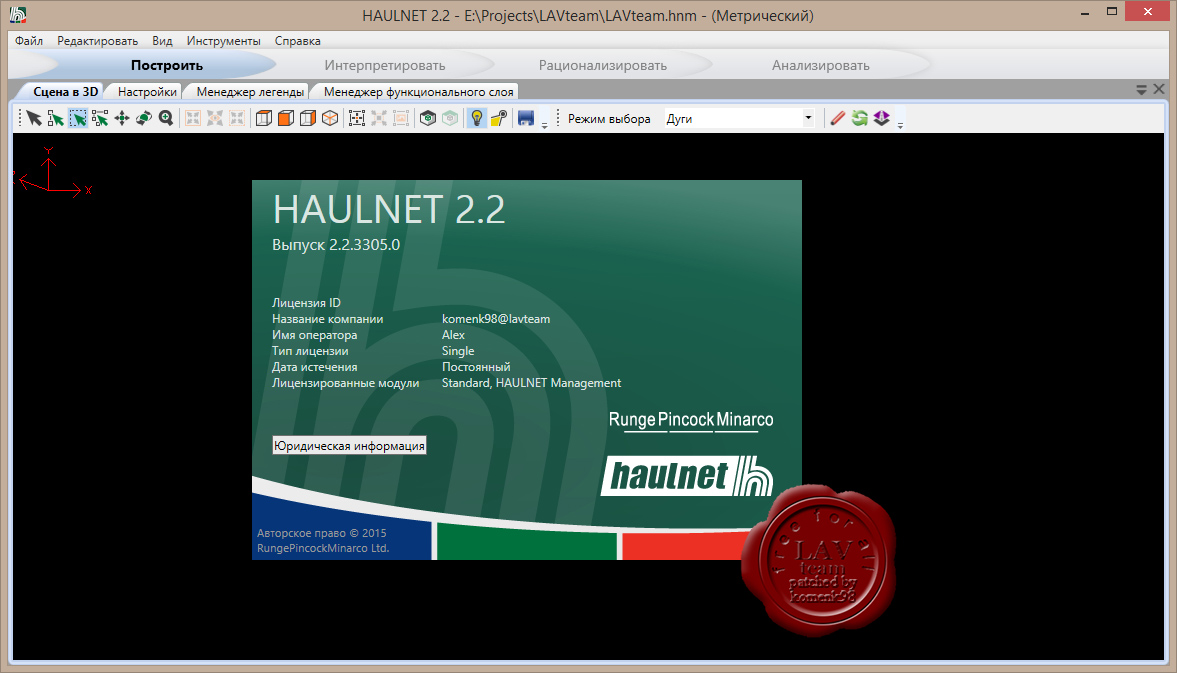Go to the Интерпретировать workflow step
This screenshot has width=1177, height=673.
point(384,65)
